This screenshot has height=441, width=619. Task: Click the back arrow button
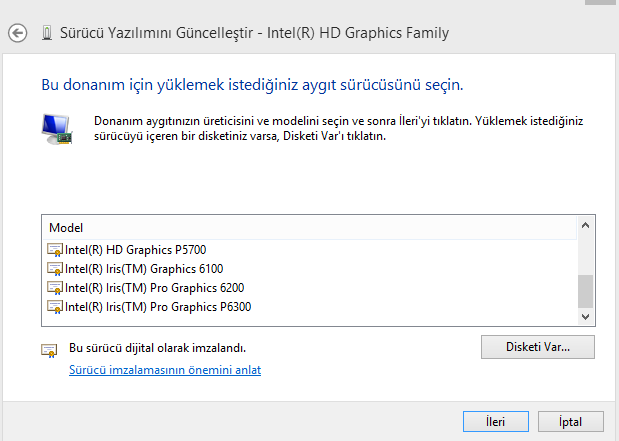(17, 34)
